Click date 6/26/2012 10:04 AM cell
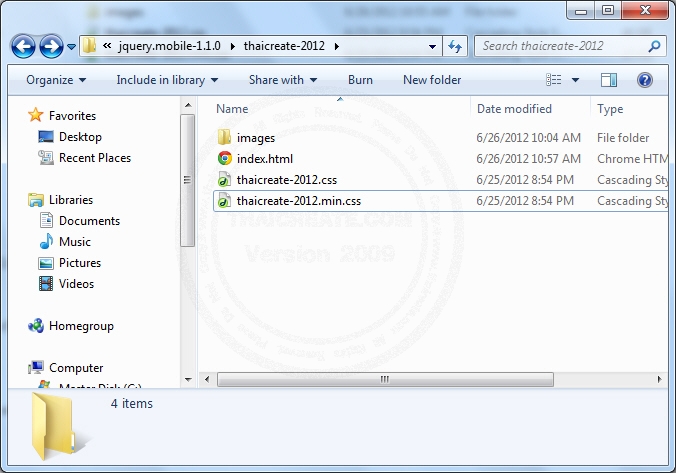676x473 pixels. [528, 138]
